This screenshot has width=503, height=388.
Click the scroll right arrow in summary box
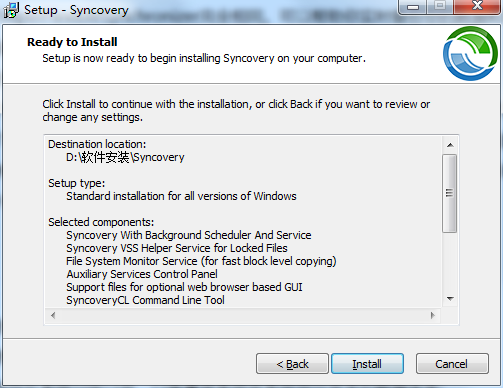click(433, 315)
